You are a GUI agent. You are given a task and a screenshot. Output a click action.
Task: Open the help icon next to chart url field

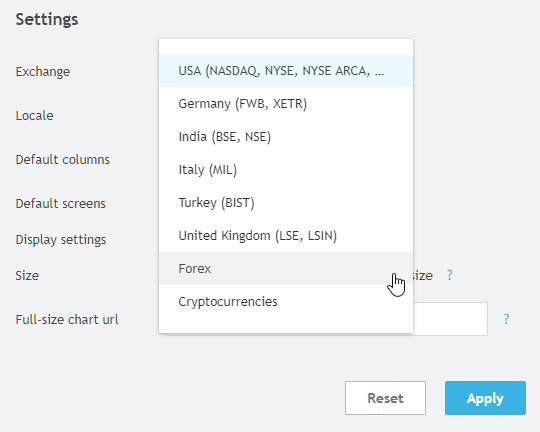pyautogui.click(x=506, y=319)
